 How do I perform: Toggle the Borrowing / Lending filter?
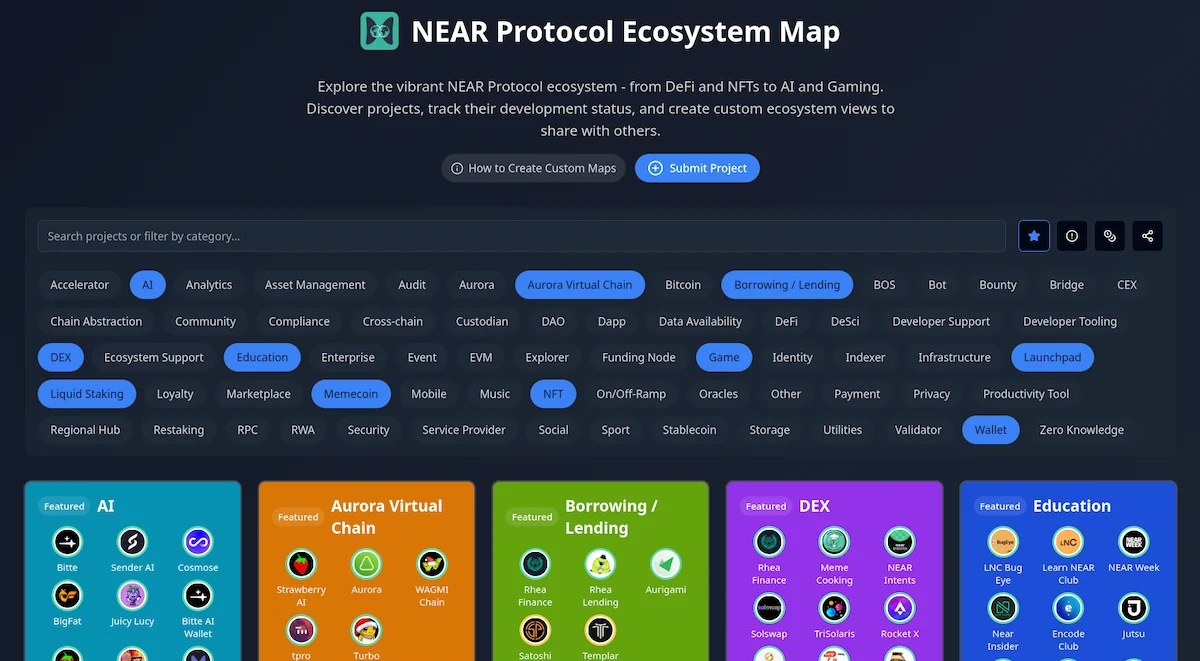(787, 285)
